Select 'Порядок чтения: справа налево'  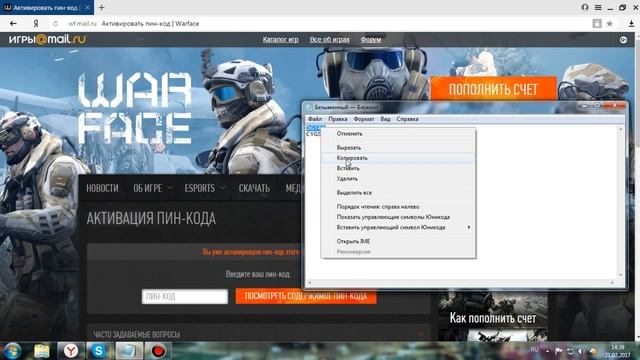398,207
